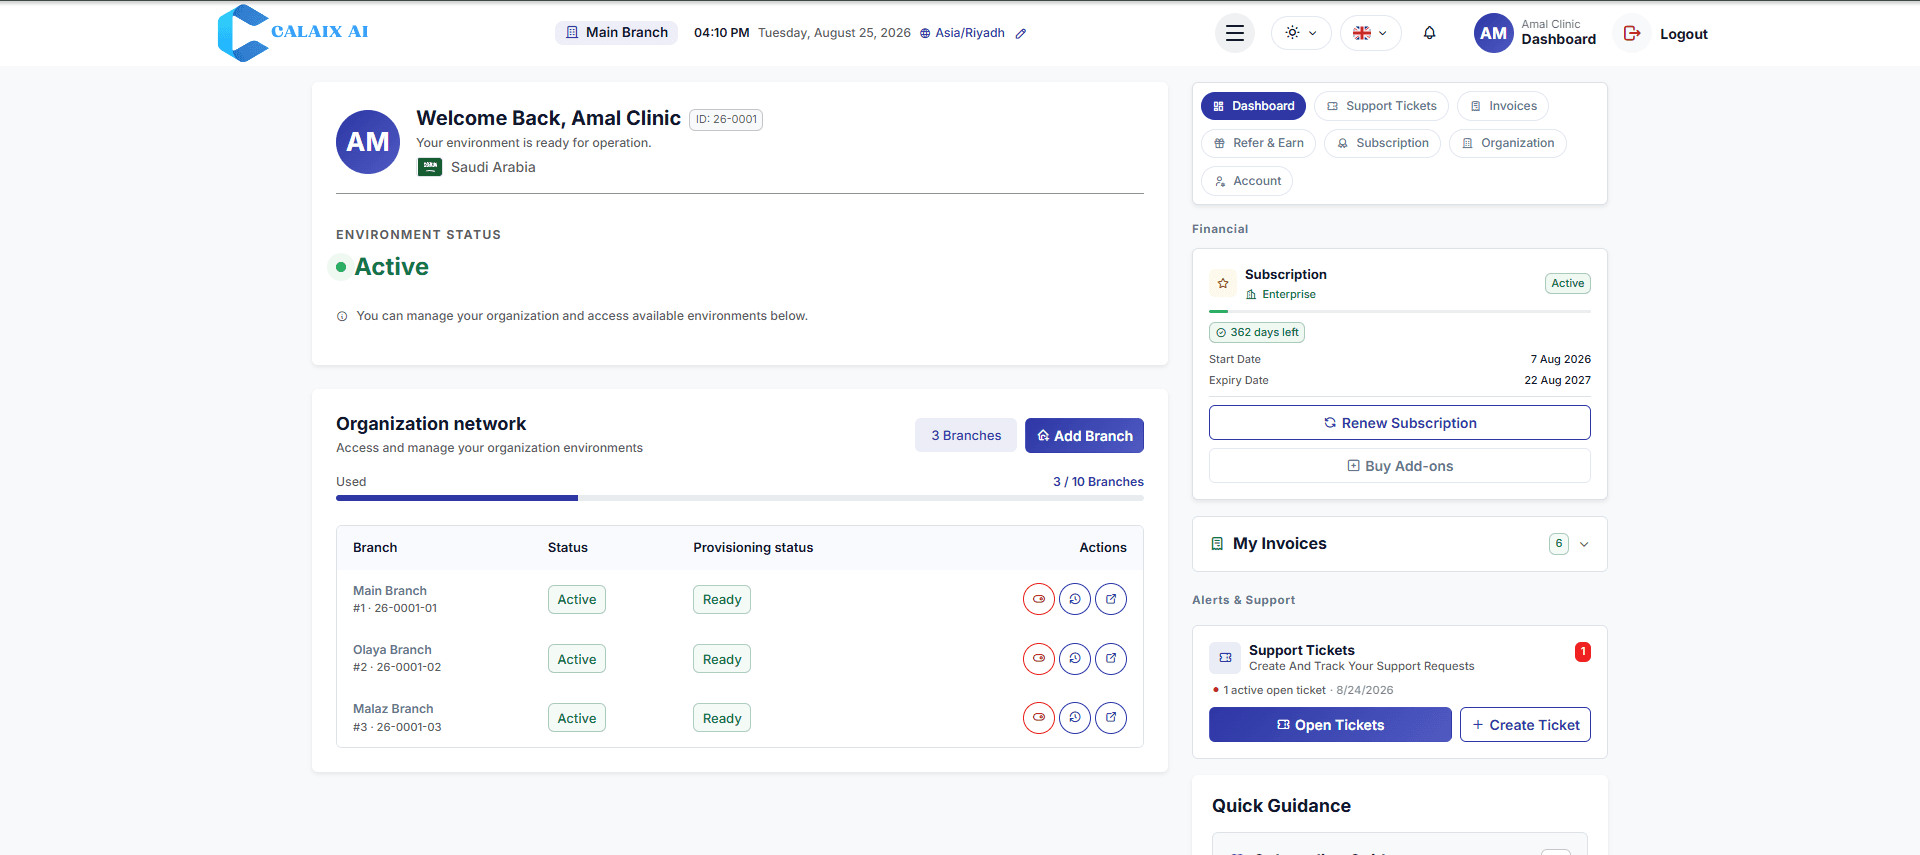Toggle Olaya Branch activation switch
Image resolution: width=1920 pixels, height=855 pixels.
[1039, 658]
